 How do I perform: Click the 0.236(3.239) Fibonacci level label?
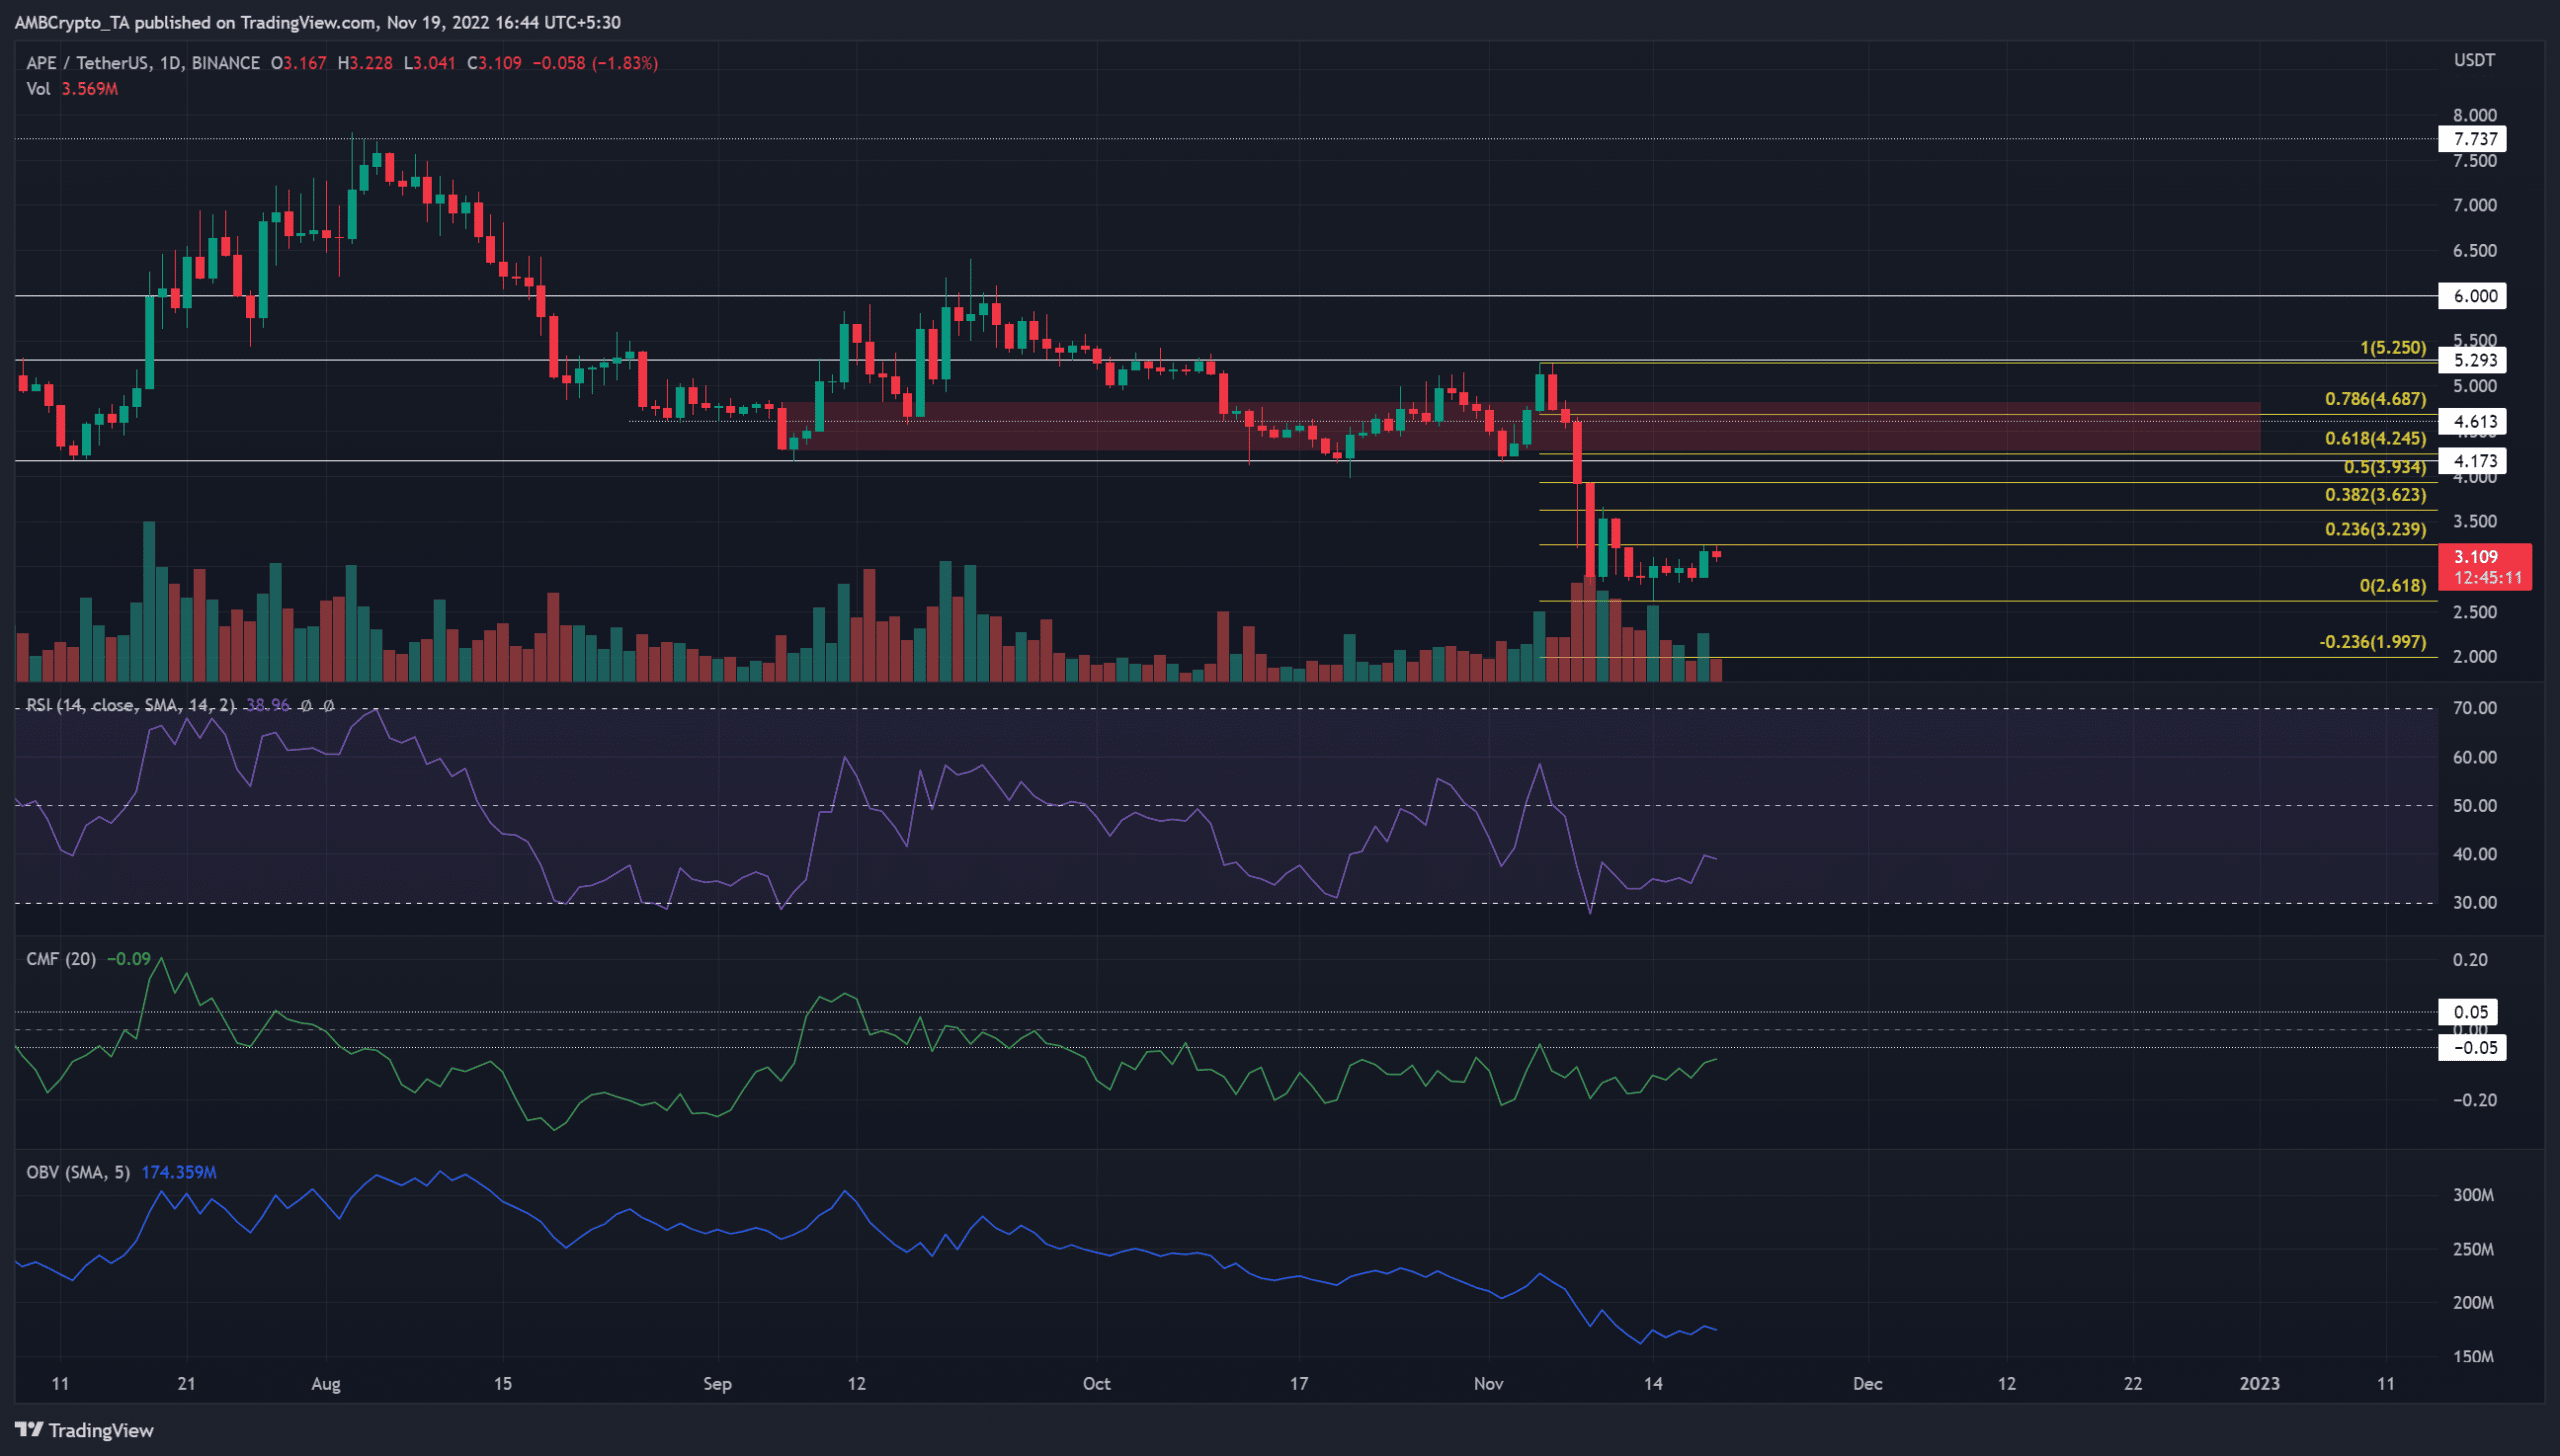[2375, 530]
